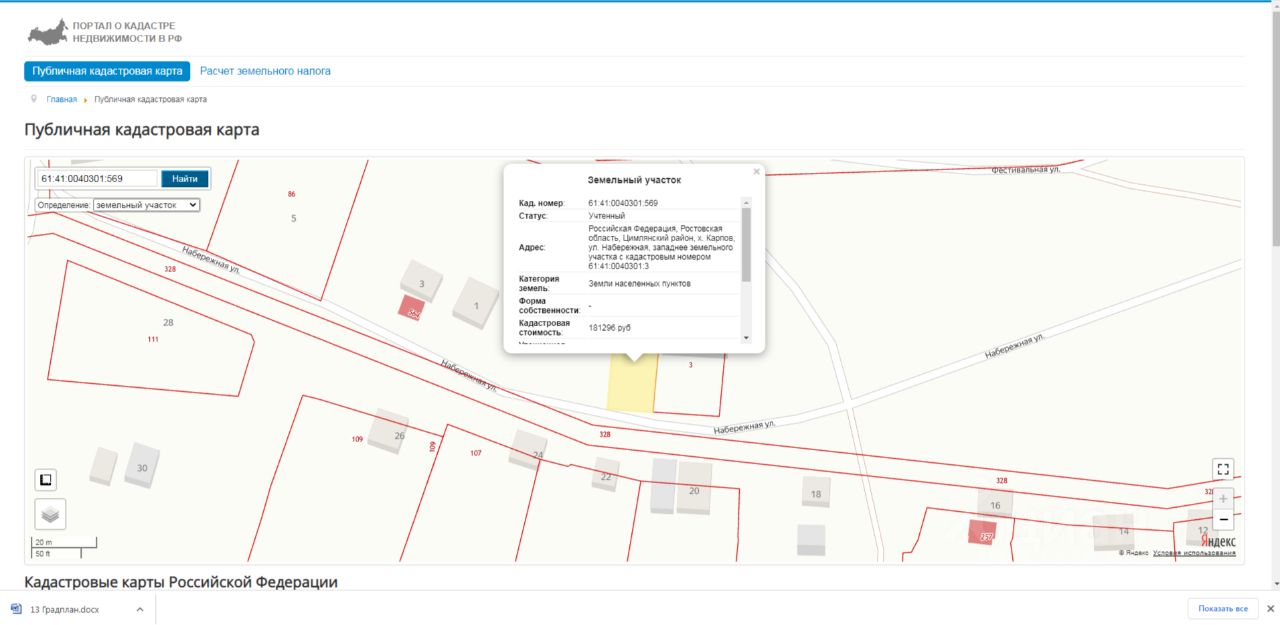Go to Главная breadcrumb link
Image resolution: width=1280 pixels, height=625 pixels.
pos(61,99)
